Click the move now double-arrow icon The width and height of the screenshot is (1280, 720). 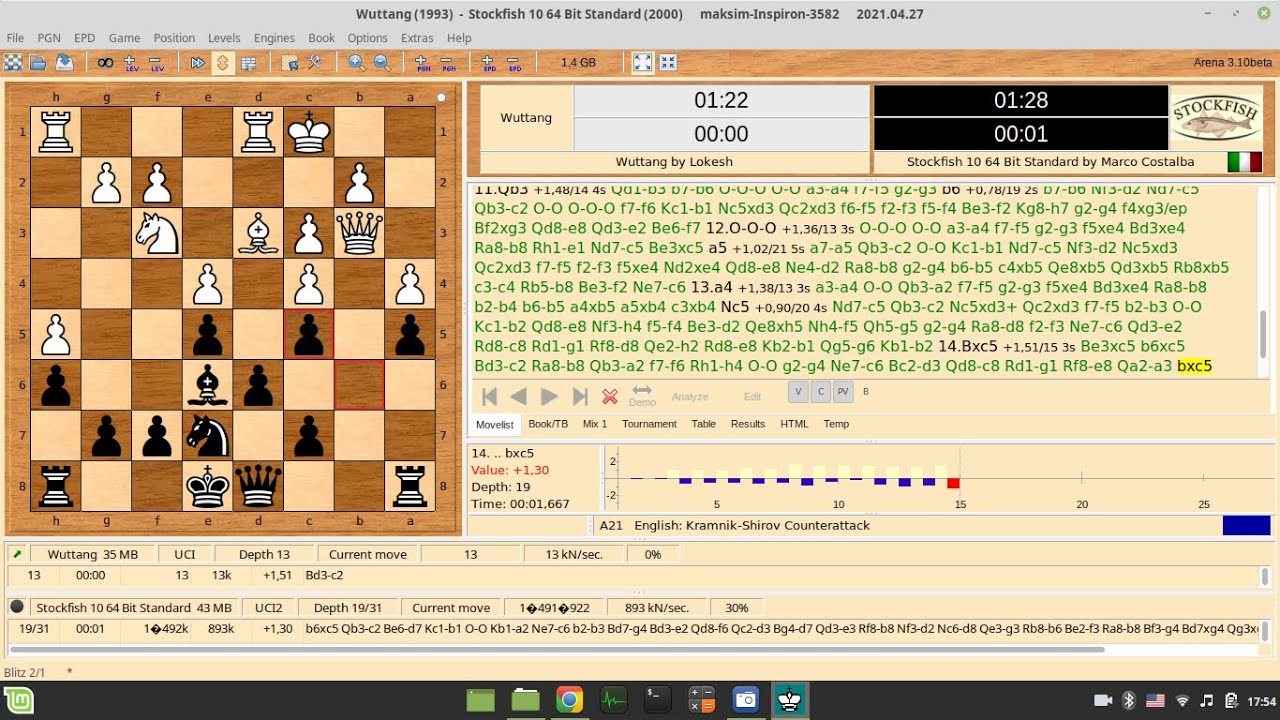(x=197, y=62)
